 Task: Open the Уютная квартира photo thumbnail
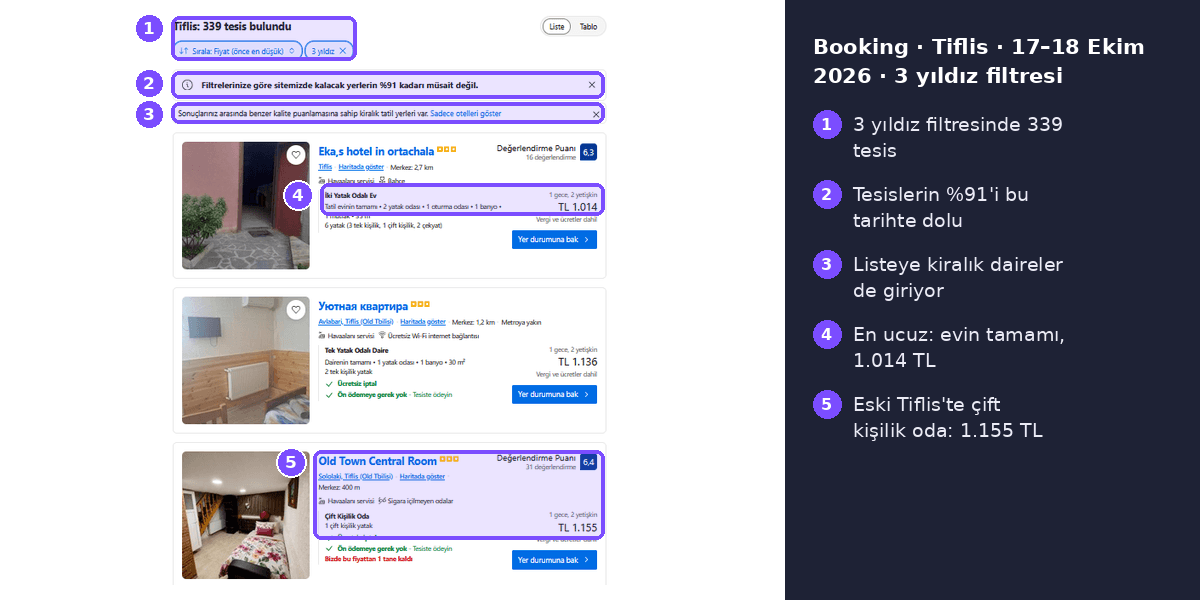[246, 360]
